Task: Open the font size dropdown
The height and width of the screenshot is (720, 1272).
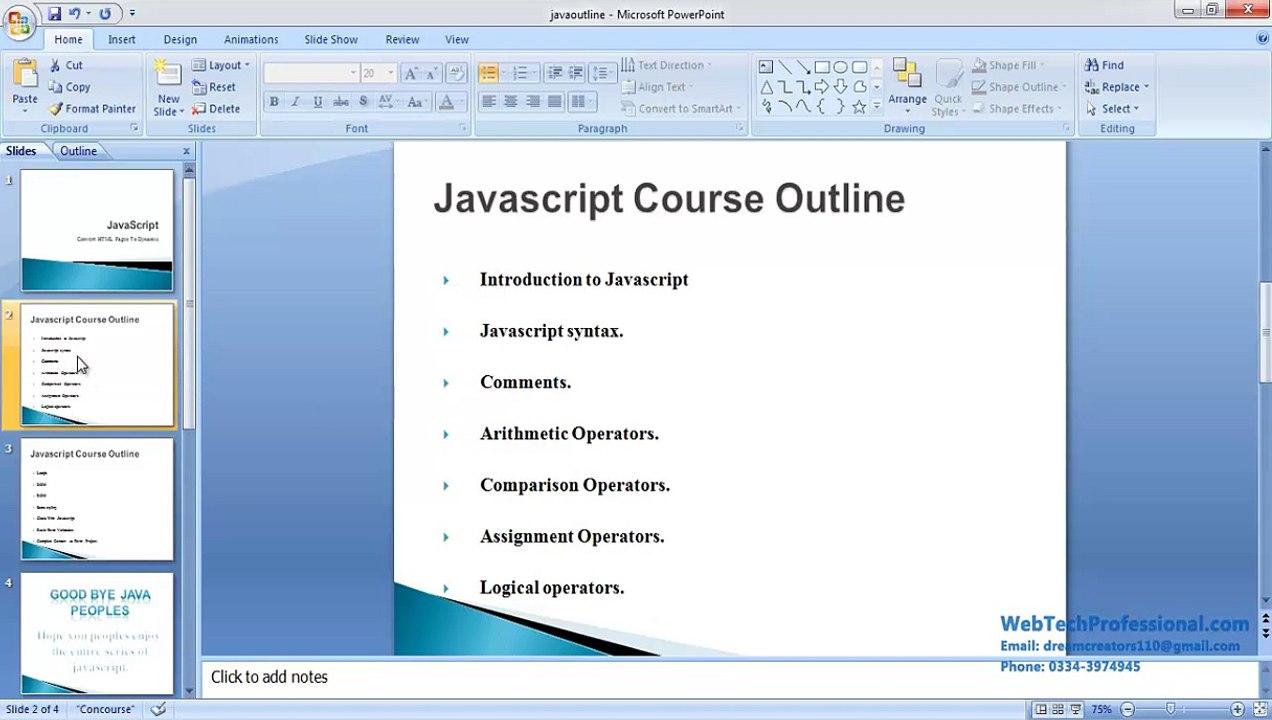Action: coord(391,73)
